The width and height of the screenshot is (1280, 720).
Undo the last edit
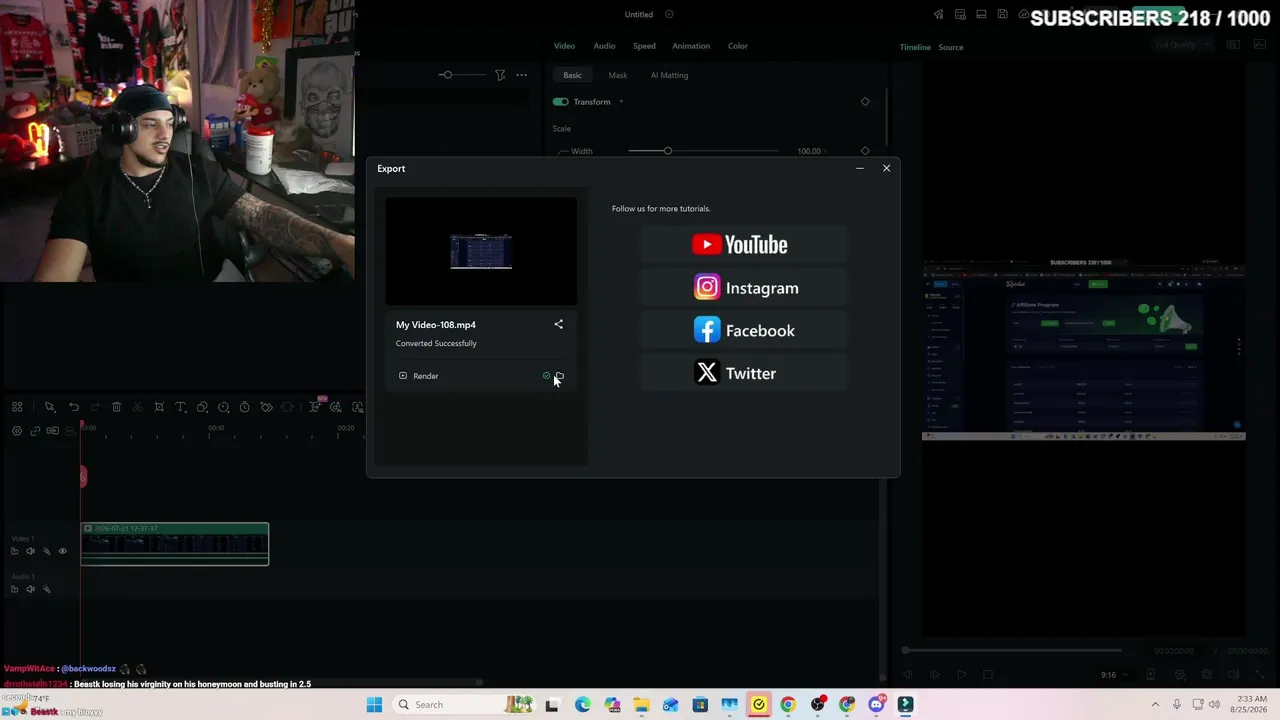click(74, 407)
